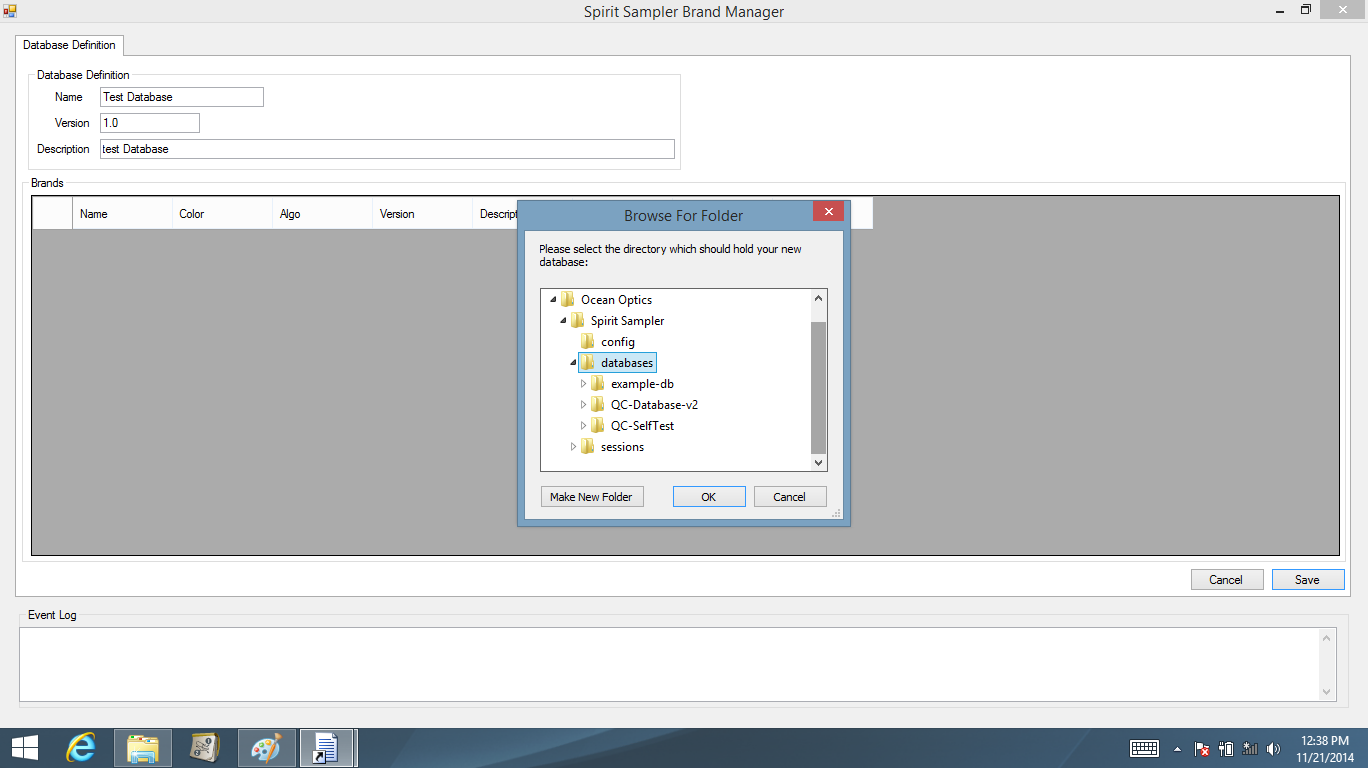The height and width of the screenshot is (768, 1368).
Task: Expand the example-db folder node
Action: click(x=583, y=384)
